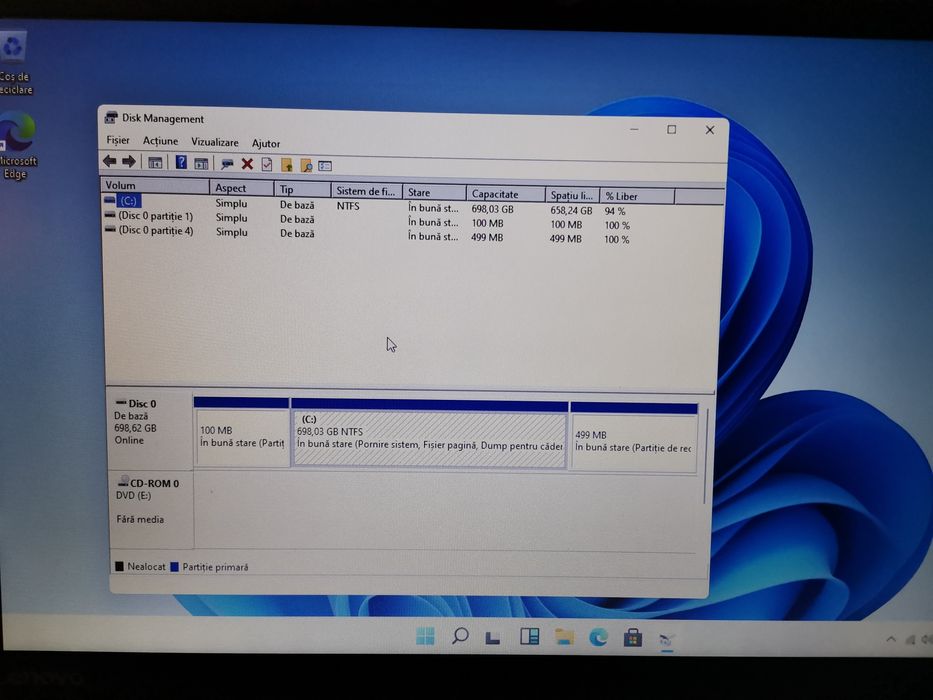Sort by the % Liber column header
This screenshot has width=933, height=700.
pyautogui.click(x=637, y=196)
